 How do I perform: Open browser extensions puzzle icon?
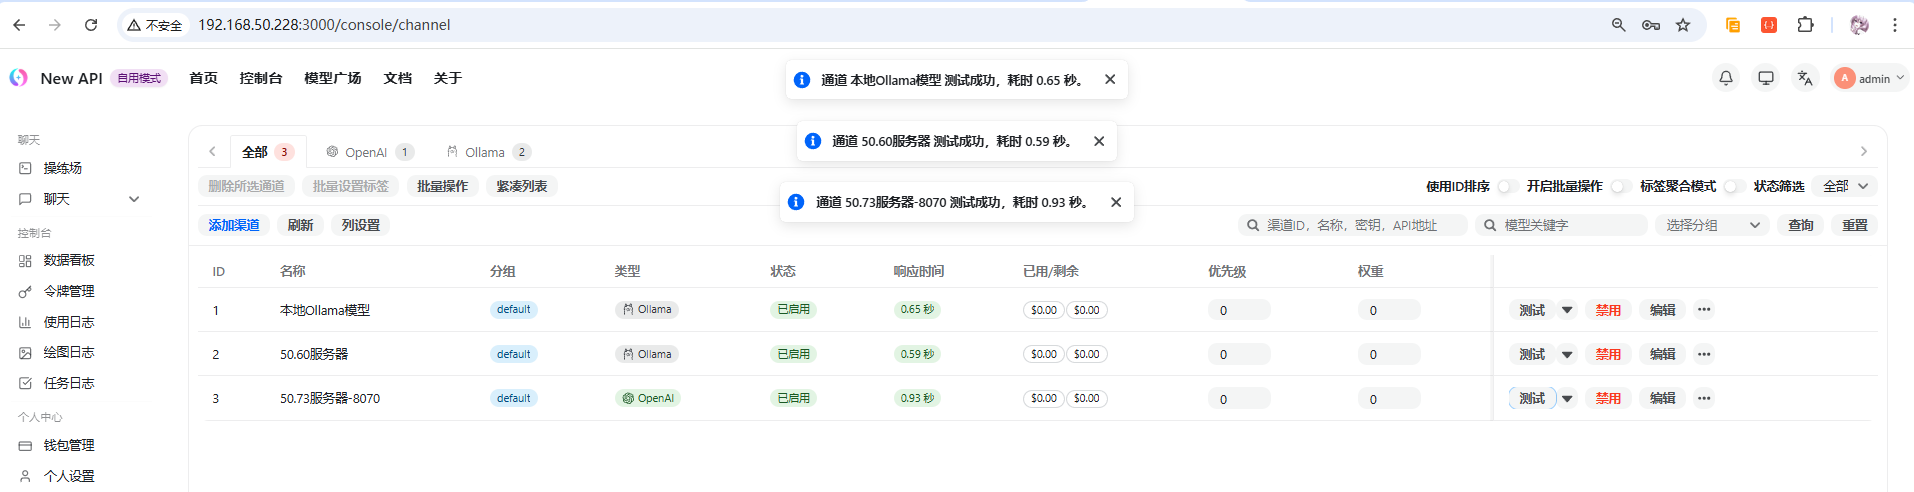[1805, 25]
